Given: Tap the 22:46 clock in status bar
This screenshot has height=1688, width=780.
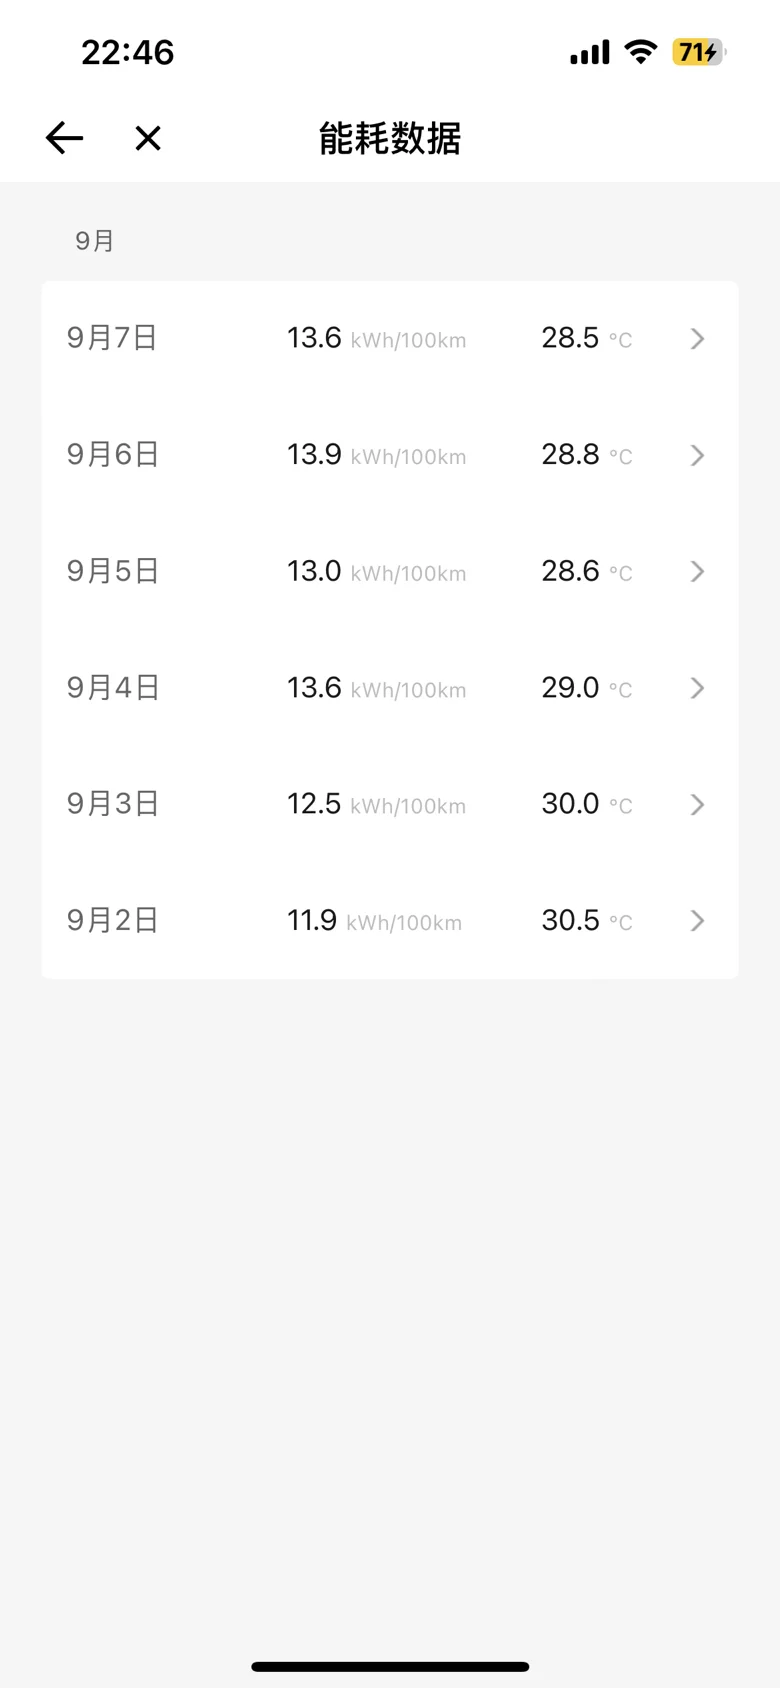Looking at the screenshot, I should click(127, 52).
